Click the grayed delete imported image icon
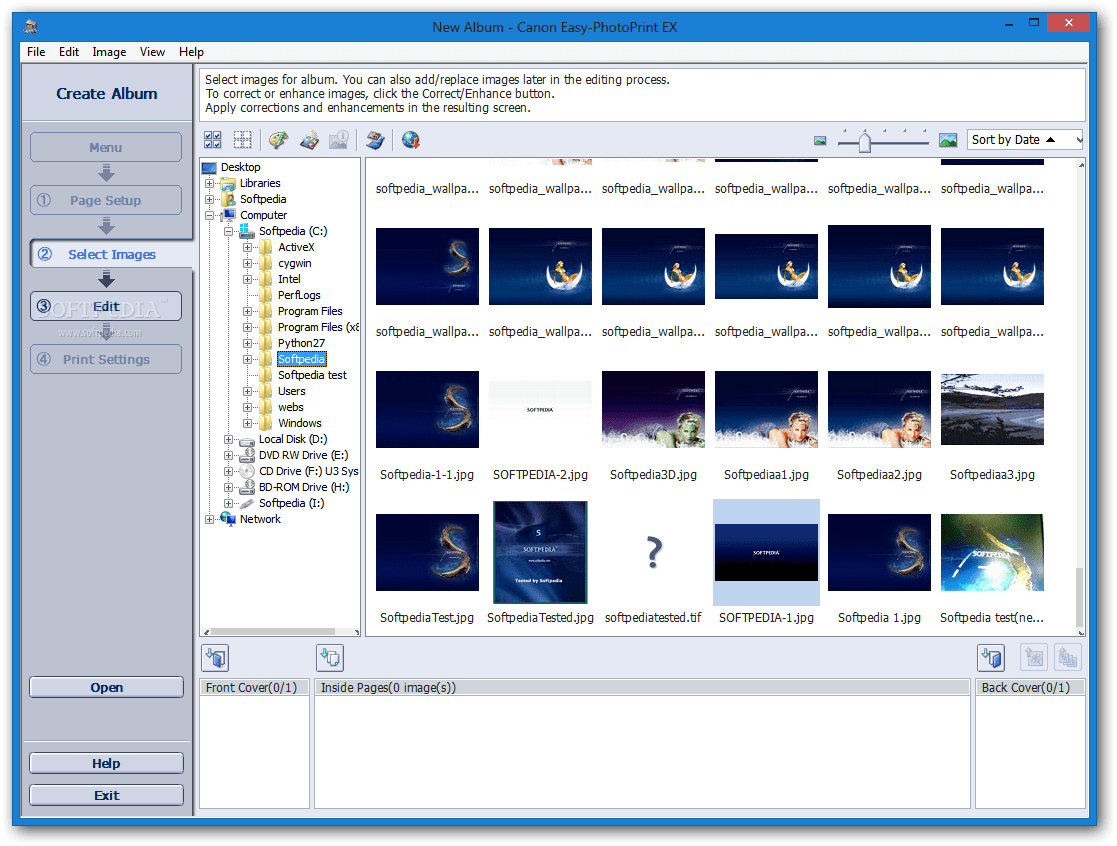The height and width of the screenshot is (846, 1117). 1034,657
